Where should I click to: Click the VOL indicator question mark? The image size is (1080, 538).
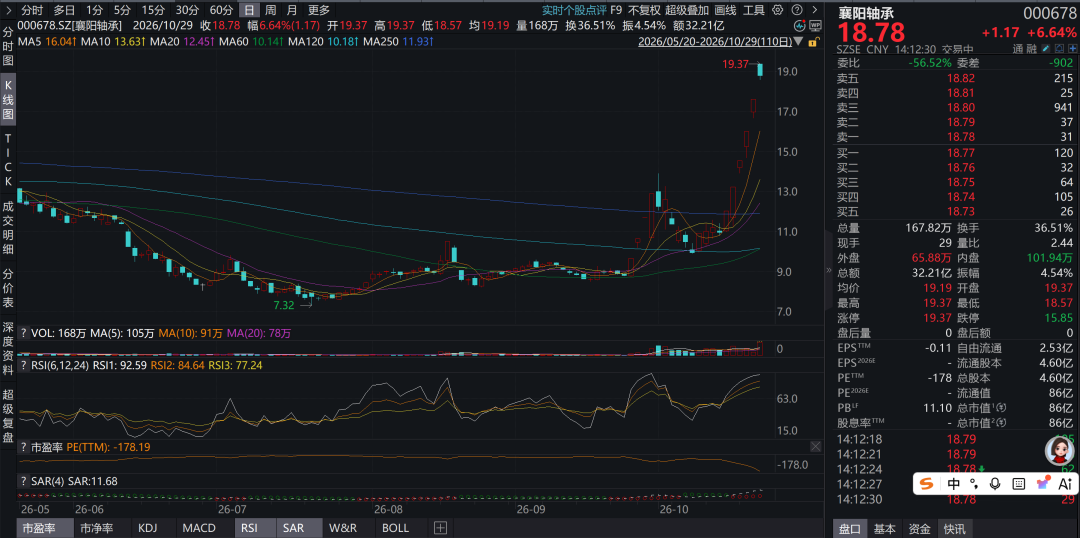(x=23, y=333)
